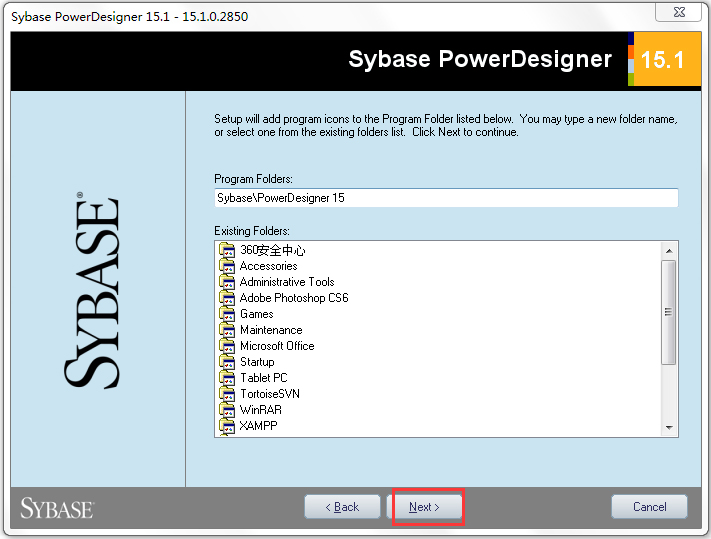Click the Program Folders text field
711x539 pixels.
446,198
